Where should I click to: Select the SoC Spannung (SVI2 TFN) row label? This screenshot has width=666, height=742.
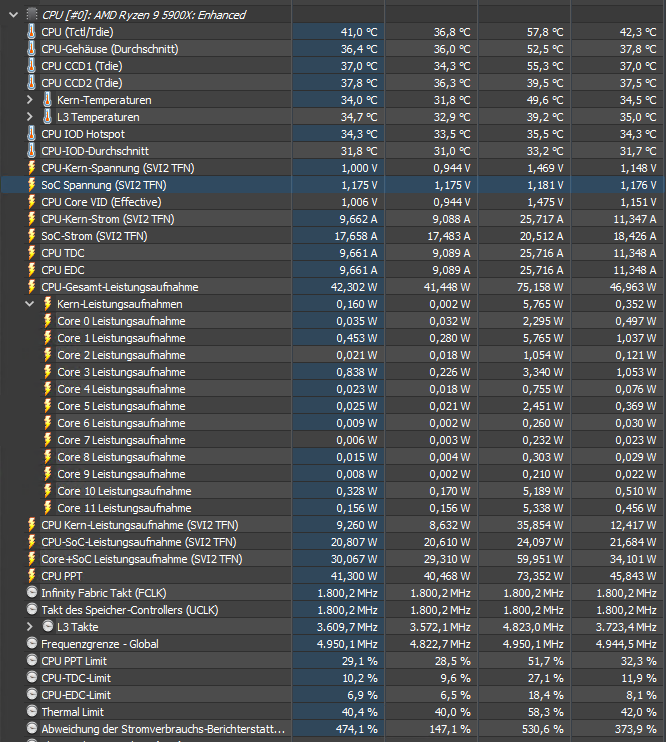point(104,185)
